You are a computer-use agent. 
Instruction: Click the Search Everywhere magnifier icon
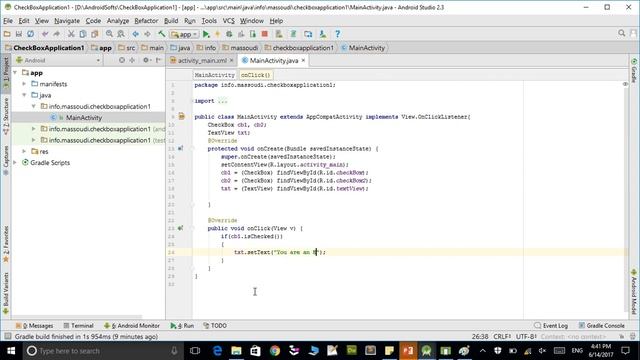click(x=622, y=33)
